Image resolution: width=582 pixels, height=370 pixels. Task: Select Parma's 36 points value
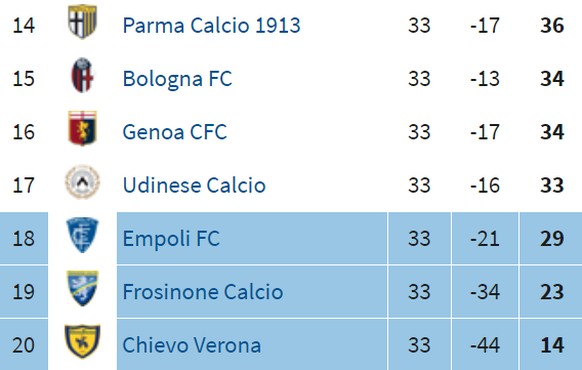pyautogui.click(x=552, y=26)
